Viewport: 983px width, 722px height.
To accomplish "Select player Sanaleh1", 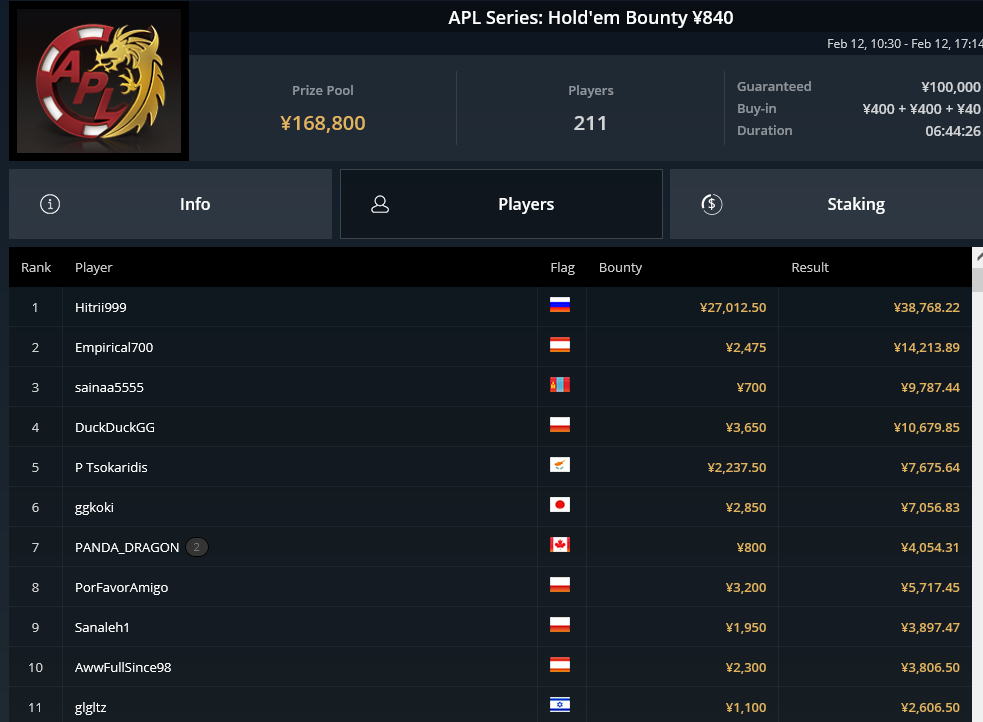I will click(102, 627).
